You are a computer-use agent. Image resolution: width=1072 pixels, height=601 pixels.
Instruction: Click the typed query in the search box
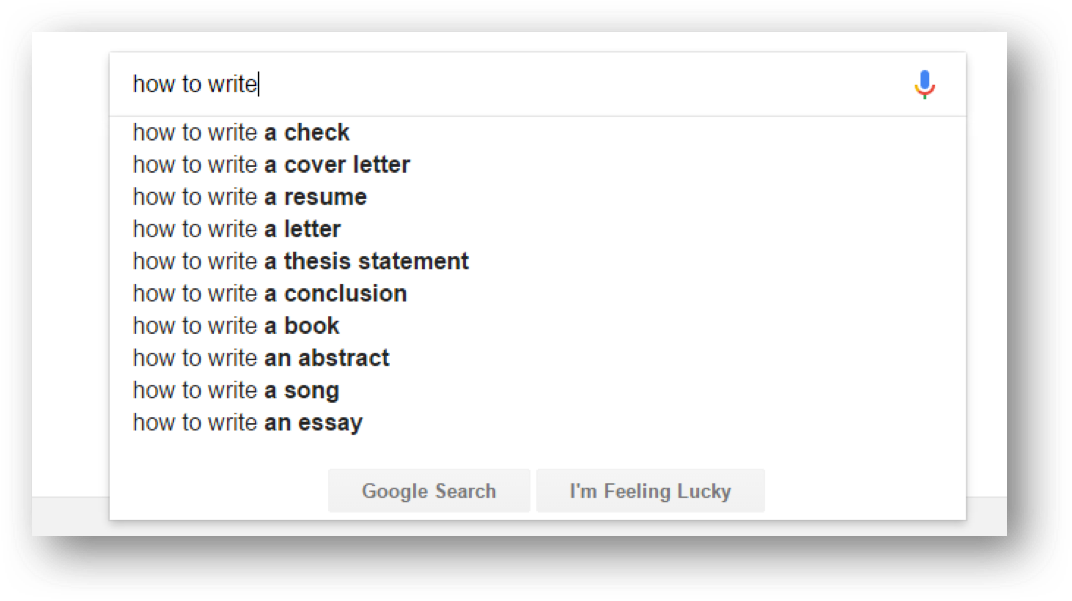point(195,84)
